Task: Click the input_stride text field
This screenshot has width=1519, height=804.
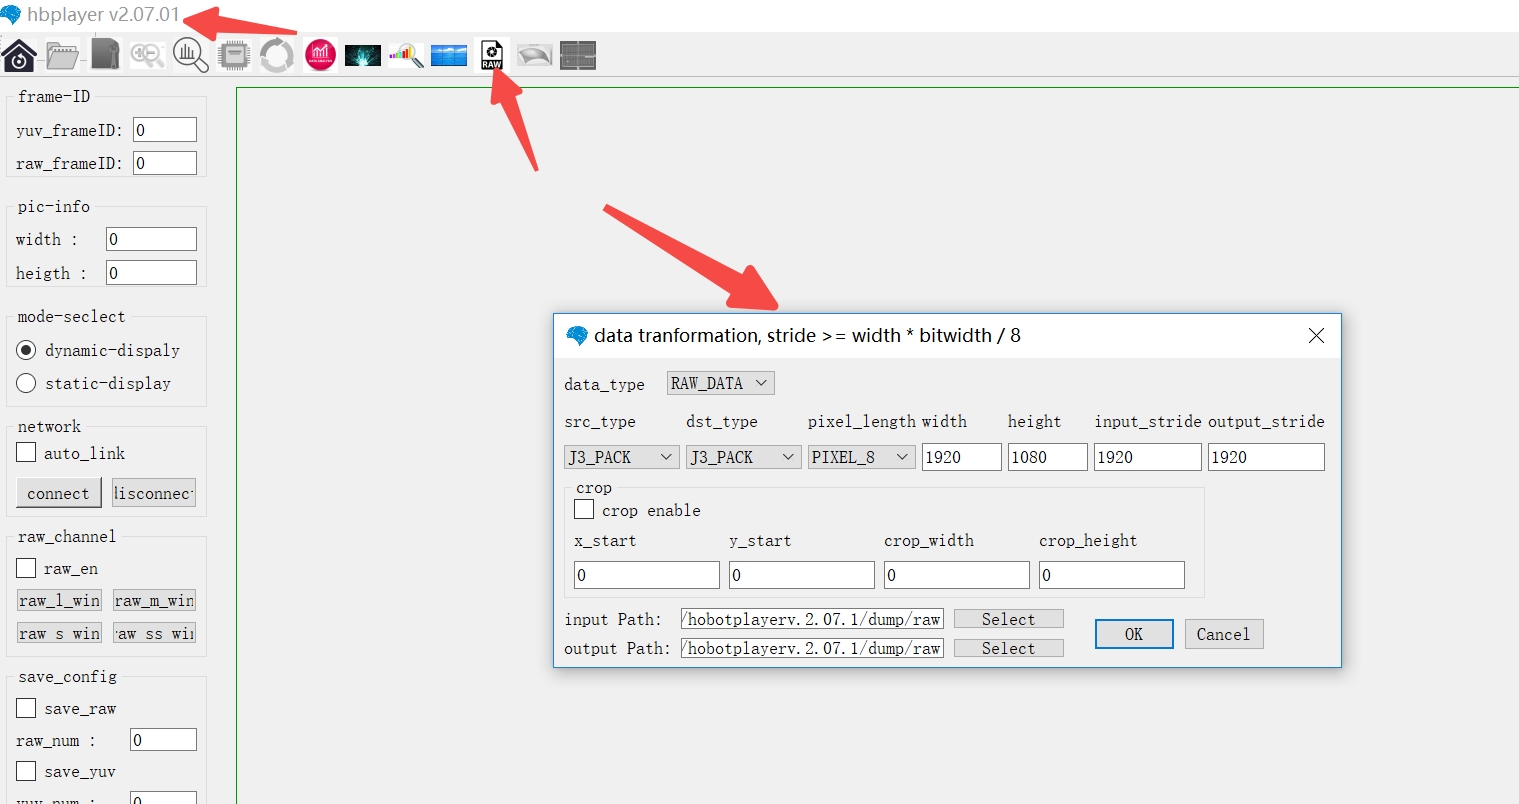Action: click(1147, 457)
